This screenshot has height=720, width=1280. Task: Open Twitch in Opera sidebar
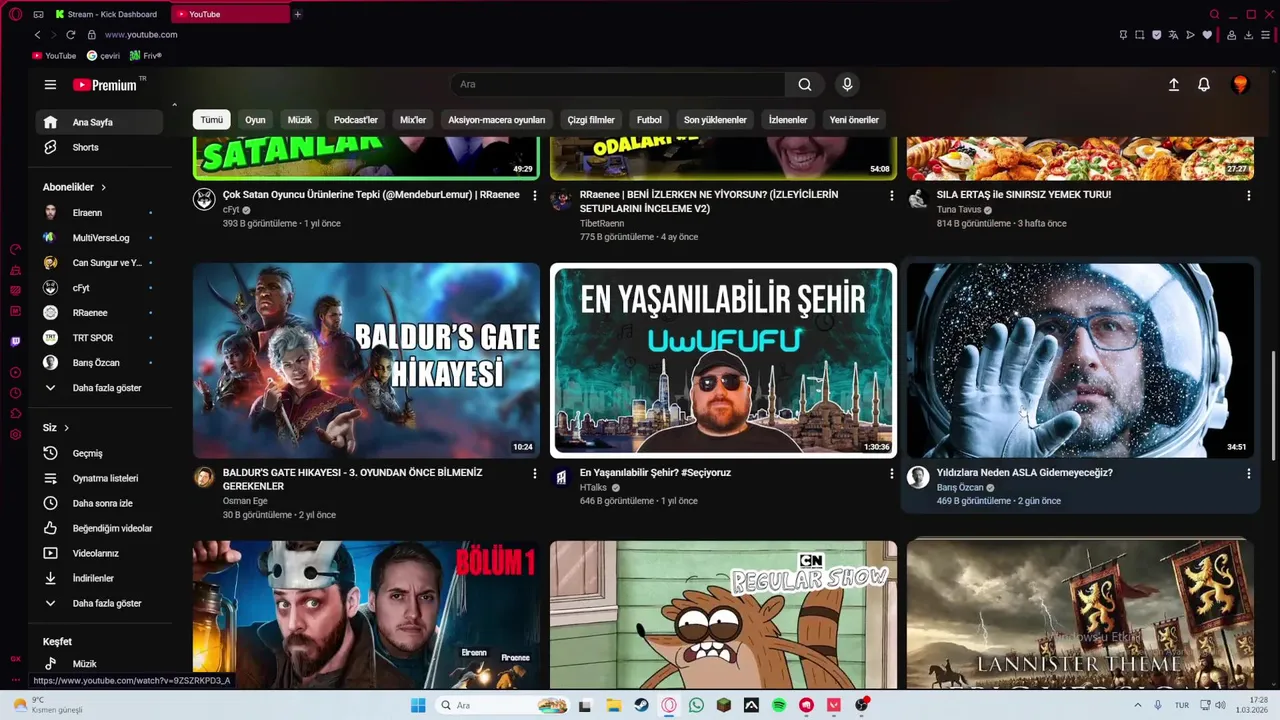pyautogui.click(x=15, y=342)
